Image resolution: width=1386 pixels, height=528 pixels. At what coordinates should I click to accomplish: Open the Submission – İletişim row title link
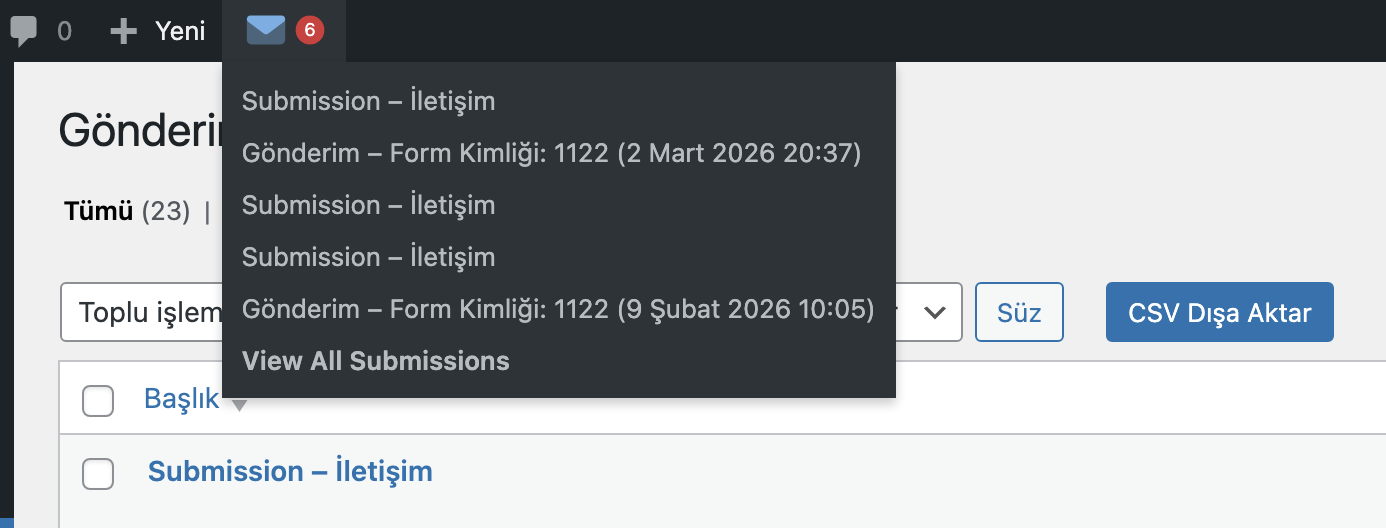pyautogui.click(x=290, y=471)
